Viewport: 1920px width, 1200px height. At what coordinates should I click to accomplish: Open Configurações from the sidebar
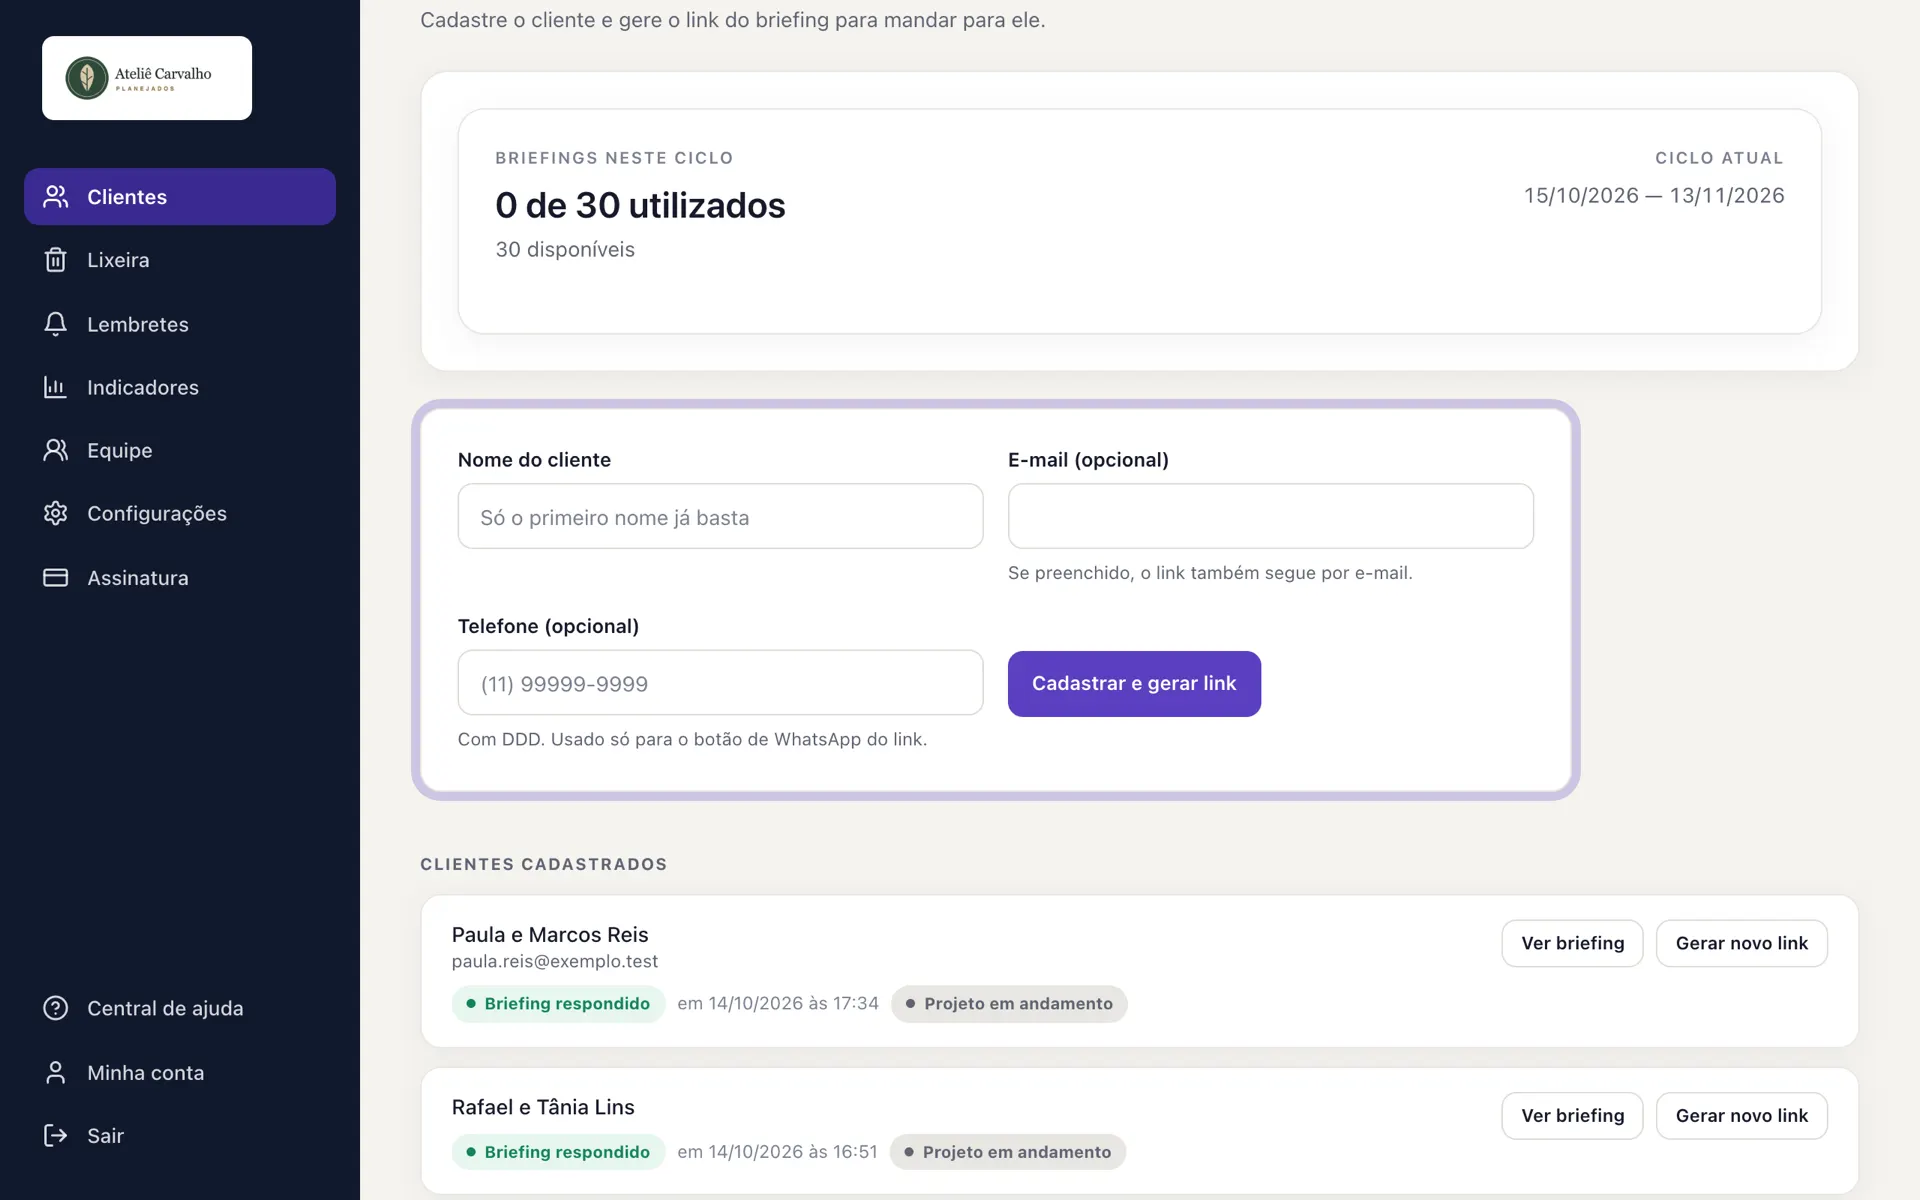[180, 513]
